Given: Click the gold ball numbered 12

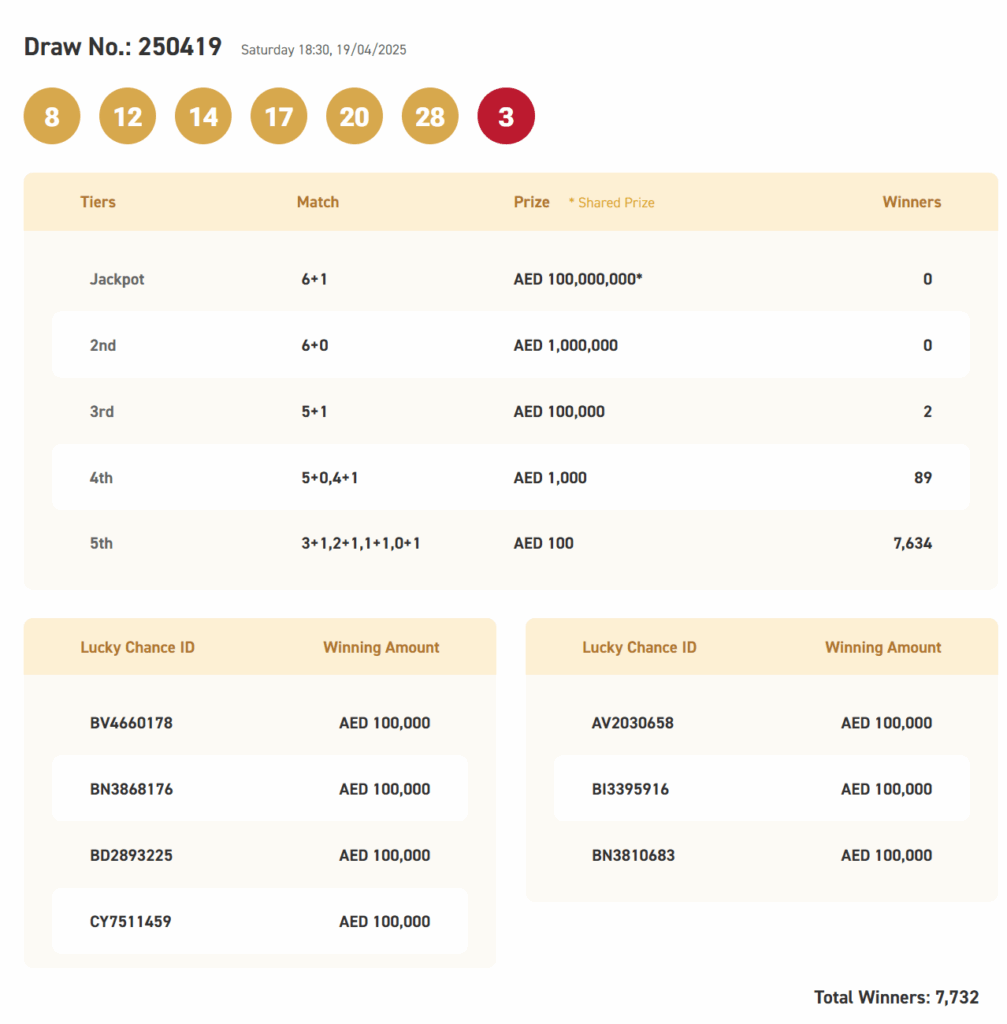Looking at the screenshot, I should pyautogui.click(x=127, y=116).
